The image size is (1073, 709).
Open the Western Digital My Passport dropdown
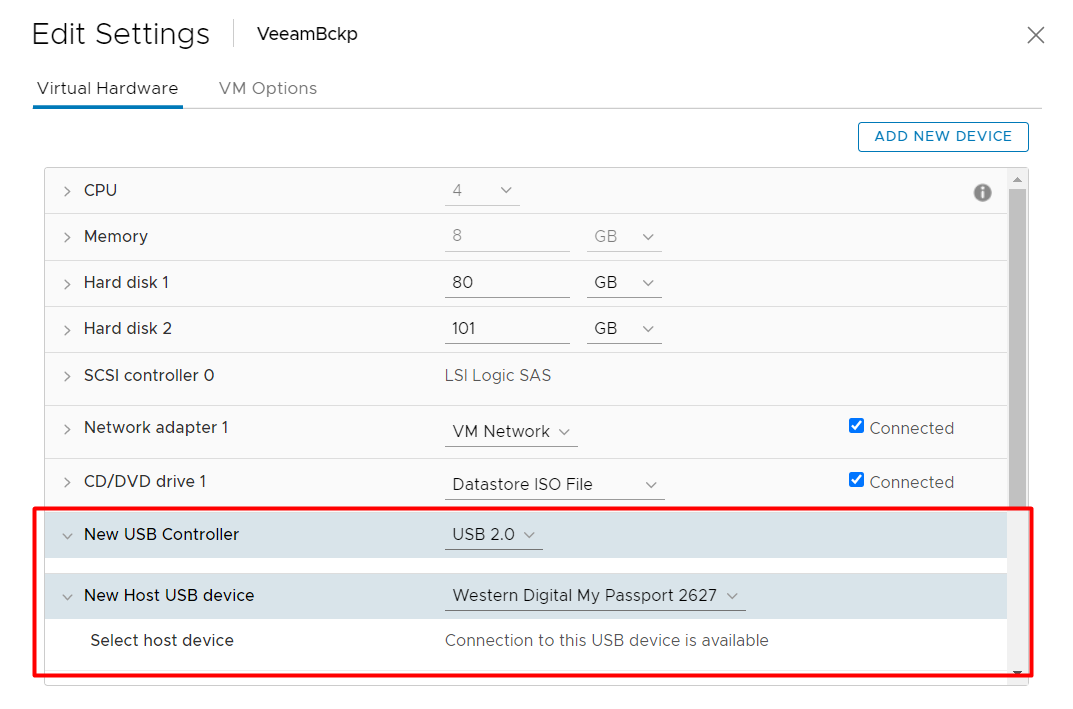point(595,596)
